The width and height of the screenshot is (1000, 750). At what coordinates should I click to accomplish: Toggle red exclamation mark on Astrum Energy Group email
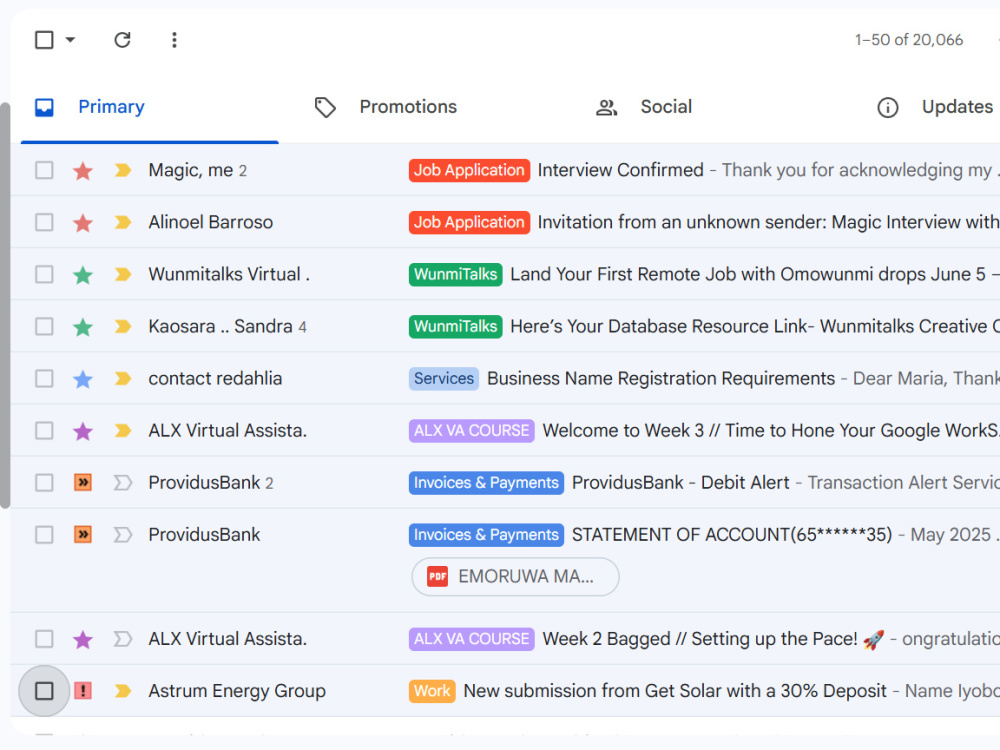point(83,691)
